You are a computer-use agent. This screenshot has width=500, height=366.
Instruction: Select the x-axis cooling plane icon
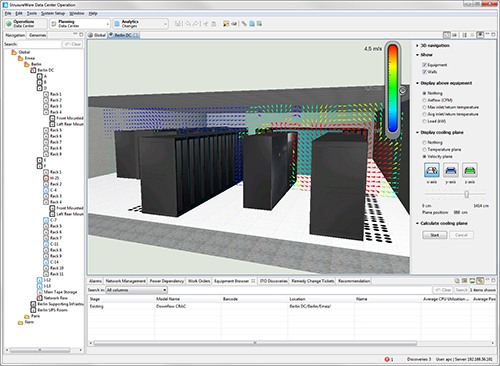click(432, 170)
